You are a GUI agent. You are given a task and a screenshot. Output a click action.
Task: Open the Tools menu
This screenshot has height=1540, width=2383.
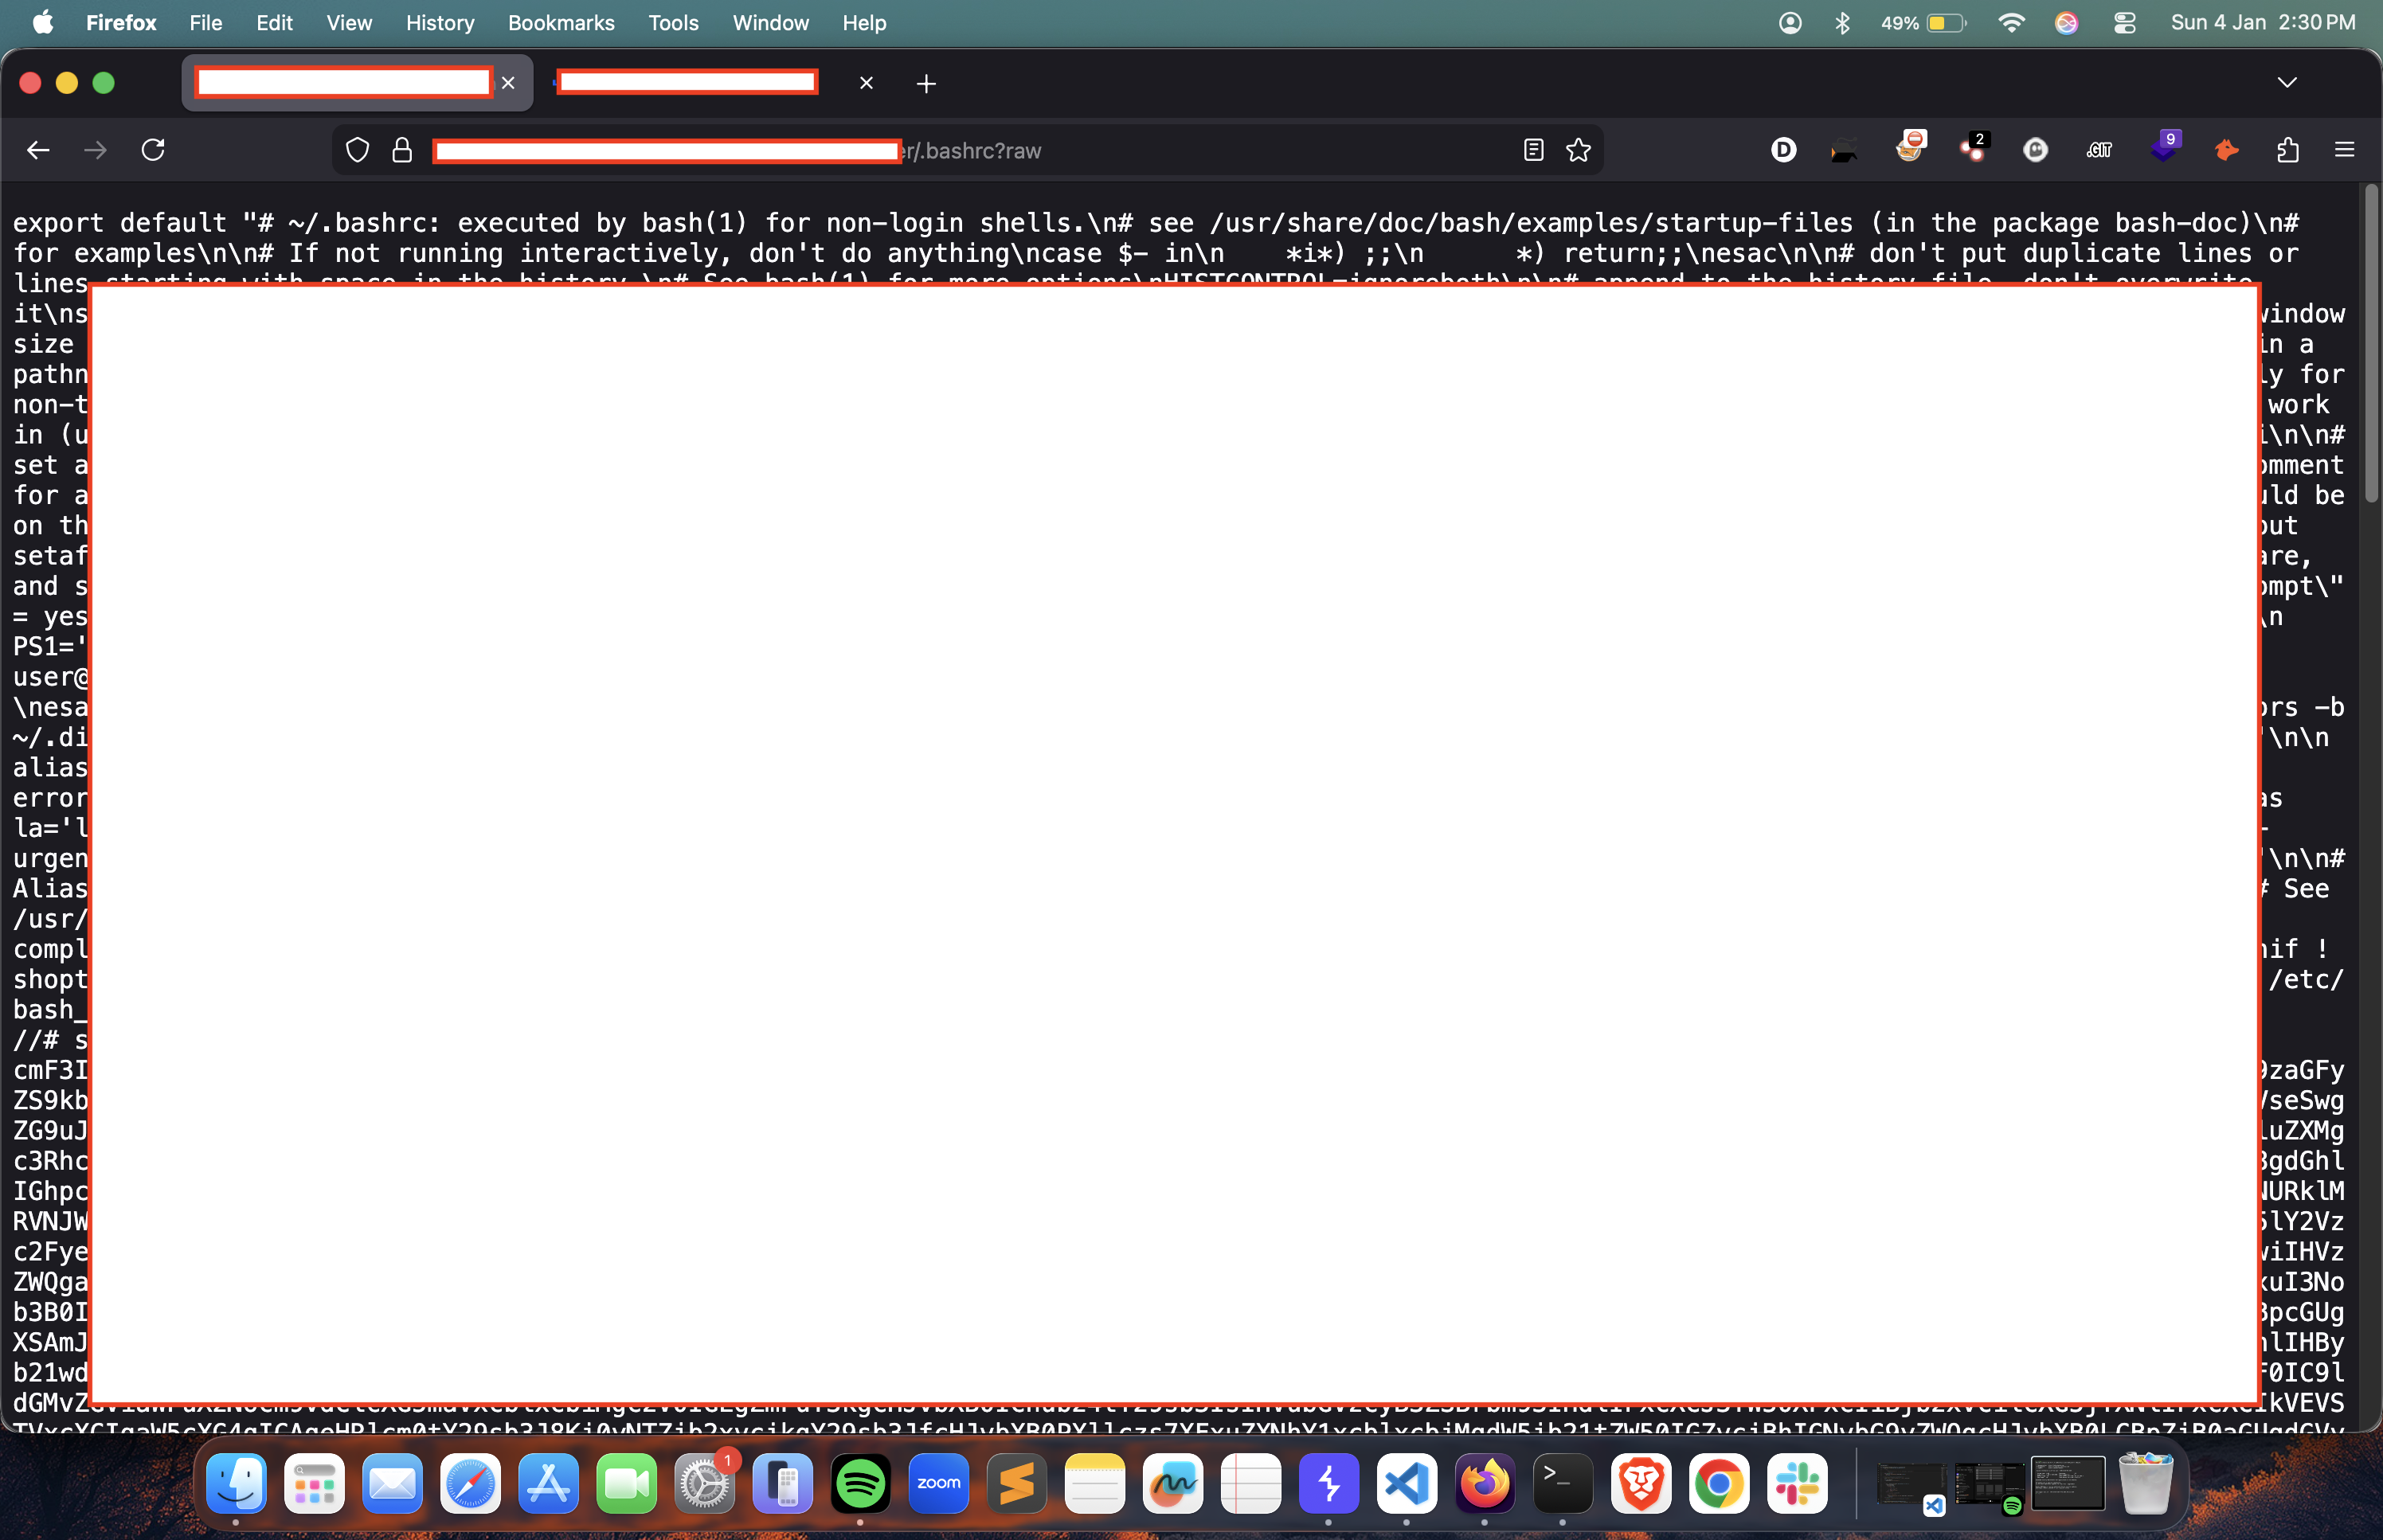(x=673, y=22)
